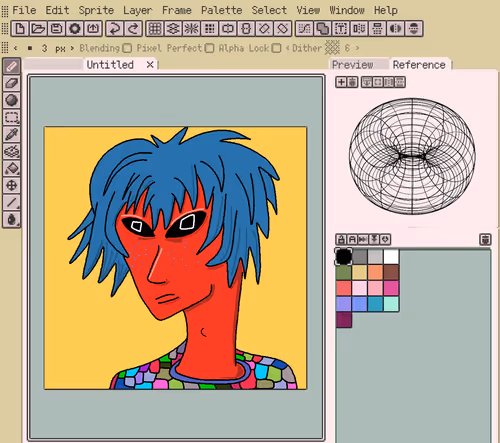The image size is (500, 443).
Task: Choose the paint bucket fill tool
Action: pyautogui.click(x=12, y=168)
